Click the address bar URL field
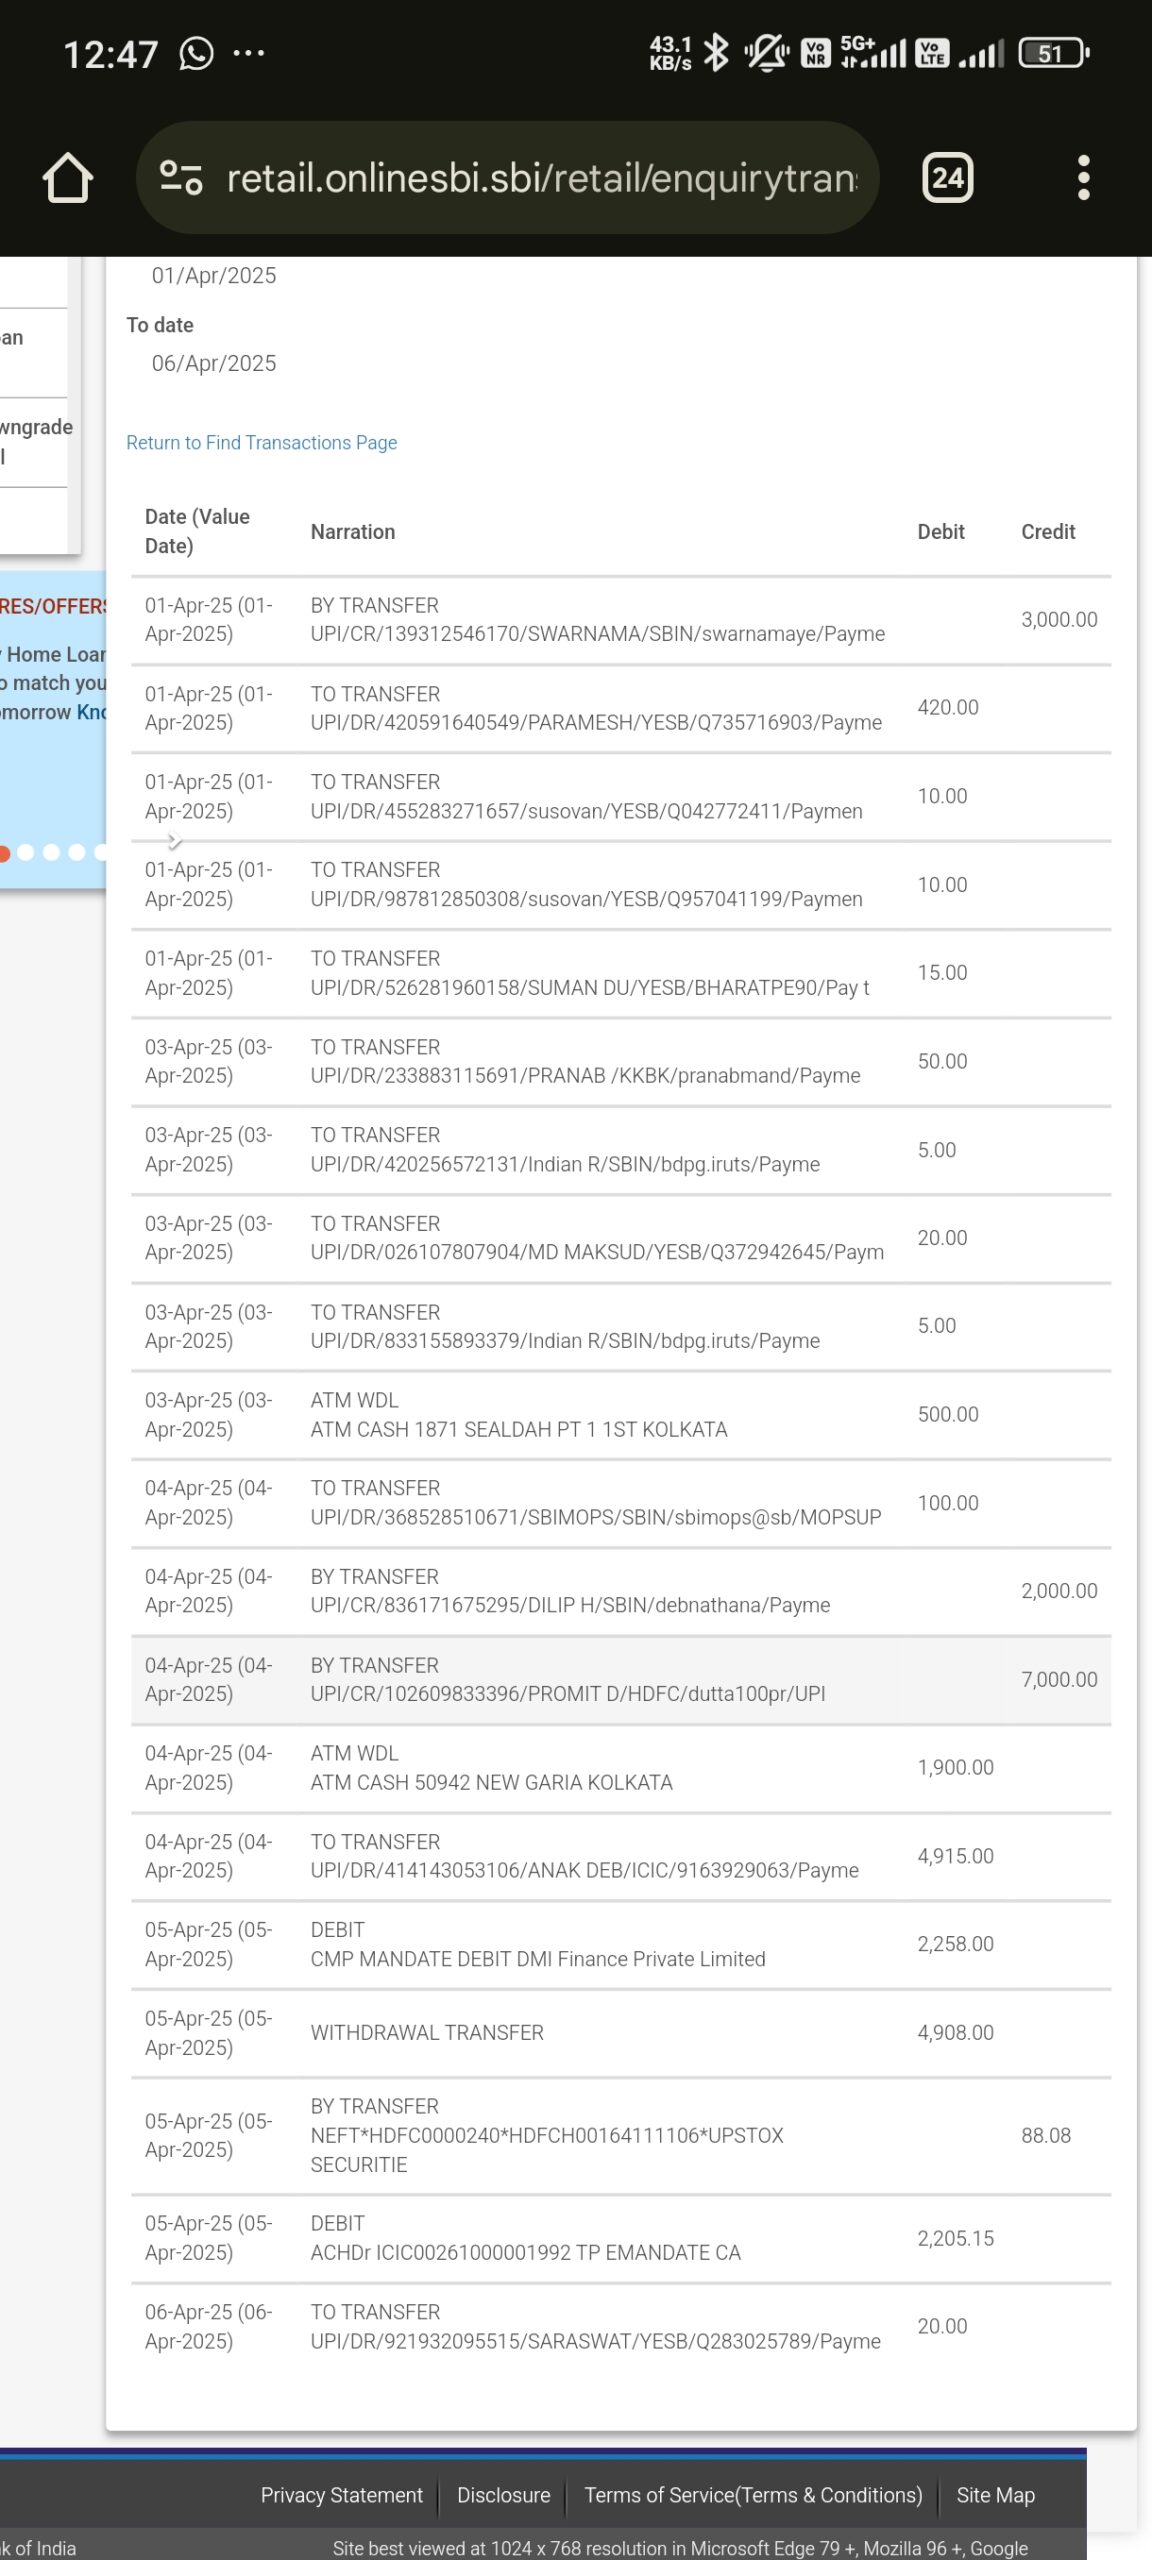Screen dimensions: 1152x2560 pos(540,178)
